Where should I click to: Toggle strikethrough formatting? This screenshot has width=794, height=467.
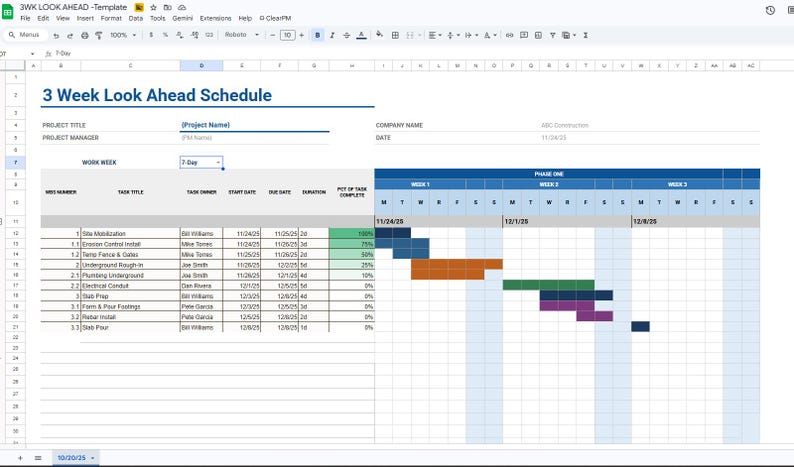tap(346, 35)
